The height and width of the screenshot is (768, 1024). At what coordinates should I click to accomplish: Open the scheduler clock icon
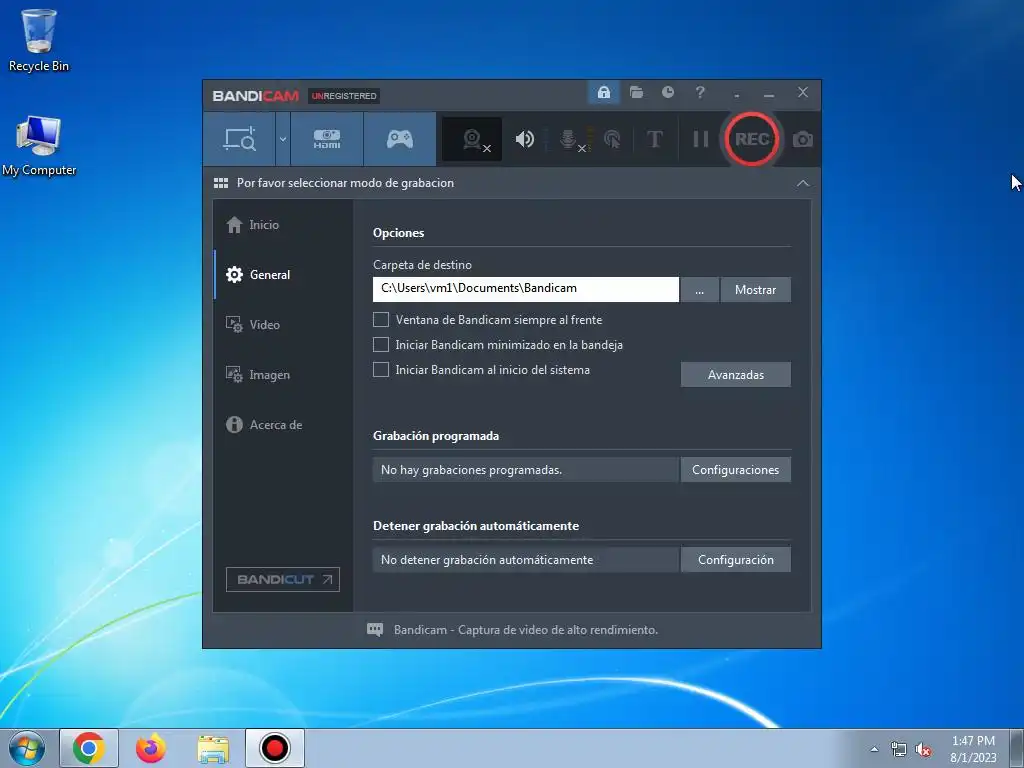(667, 92)
